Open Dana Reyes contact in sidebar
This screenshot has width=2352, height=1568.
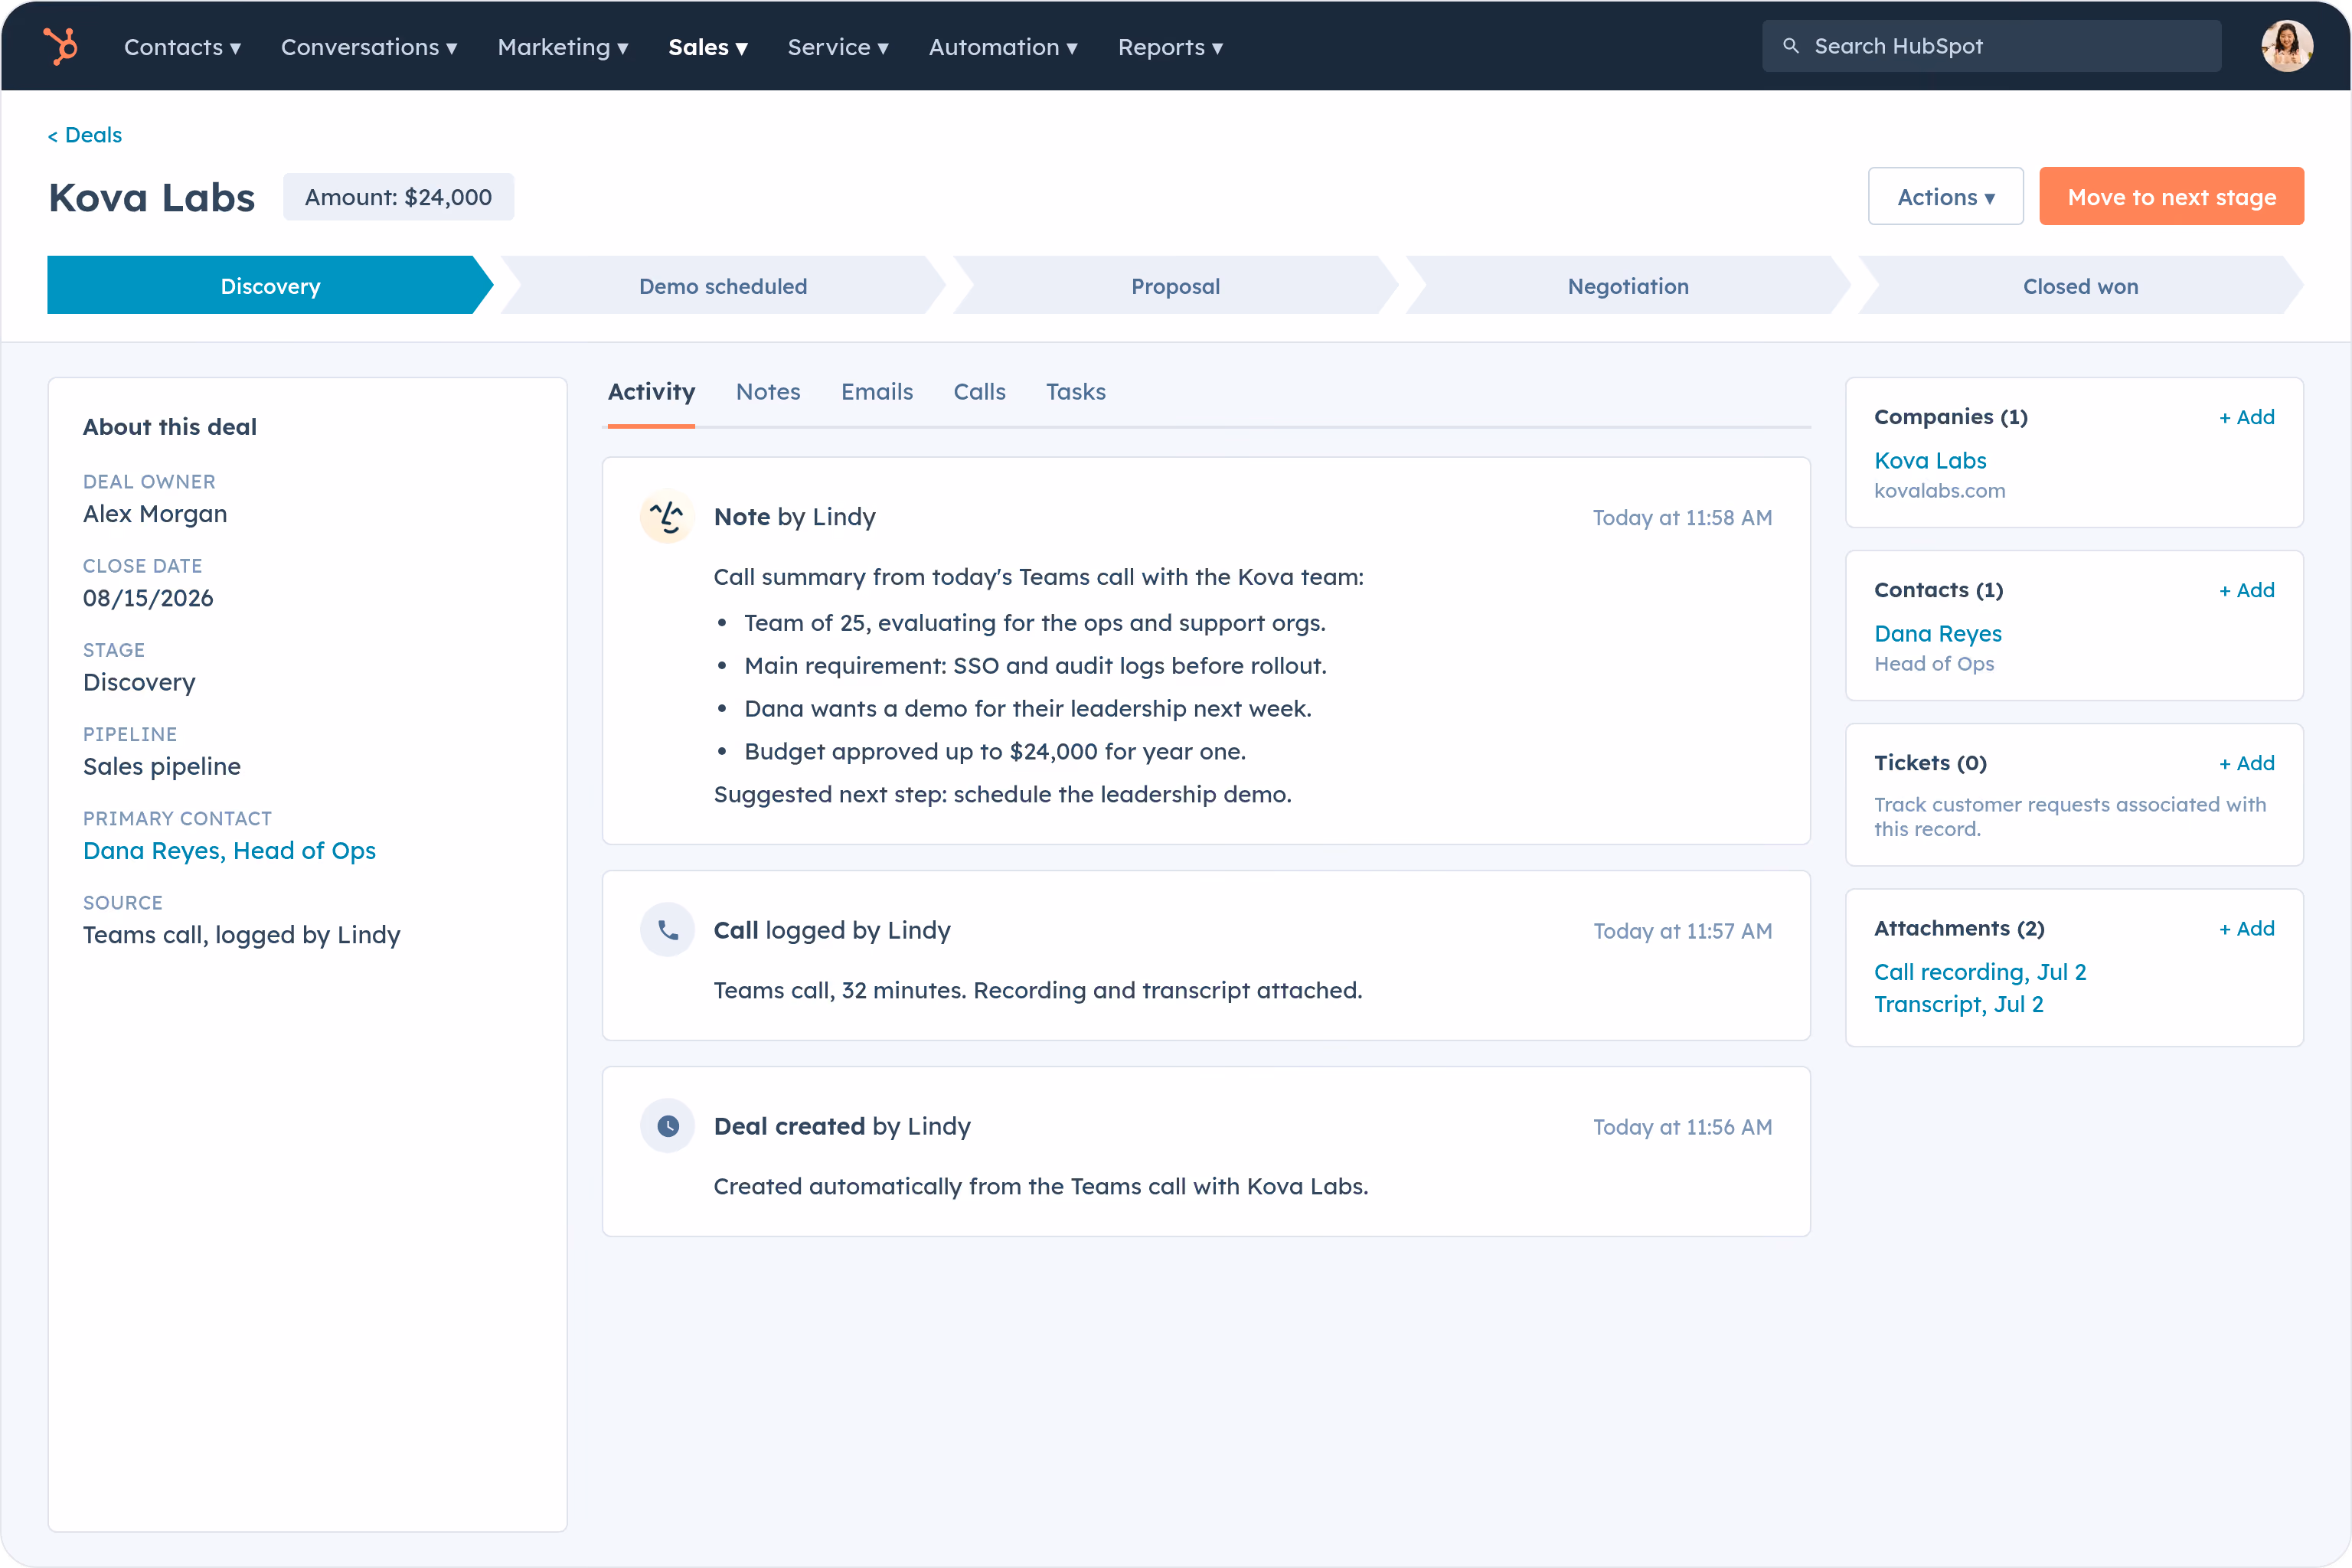1938,634
